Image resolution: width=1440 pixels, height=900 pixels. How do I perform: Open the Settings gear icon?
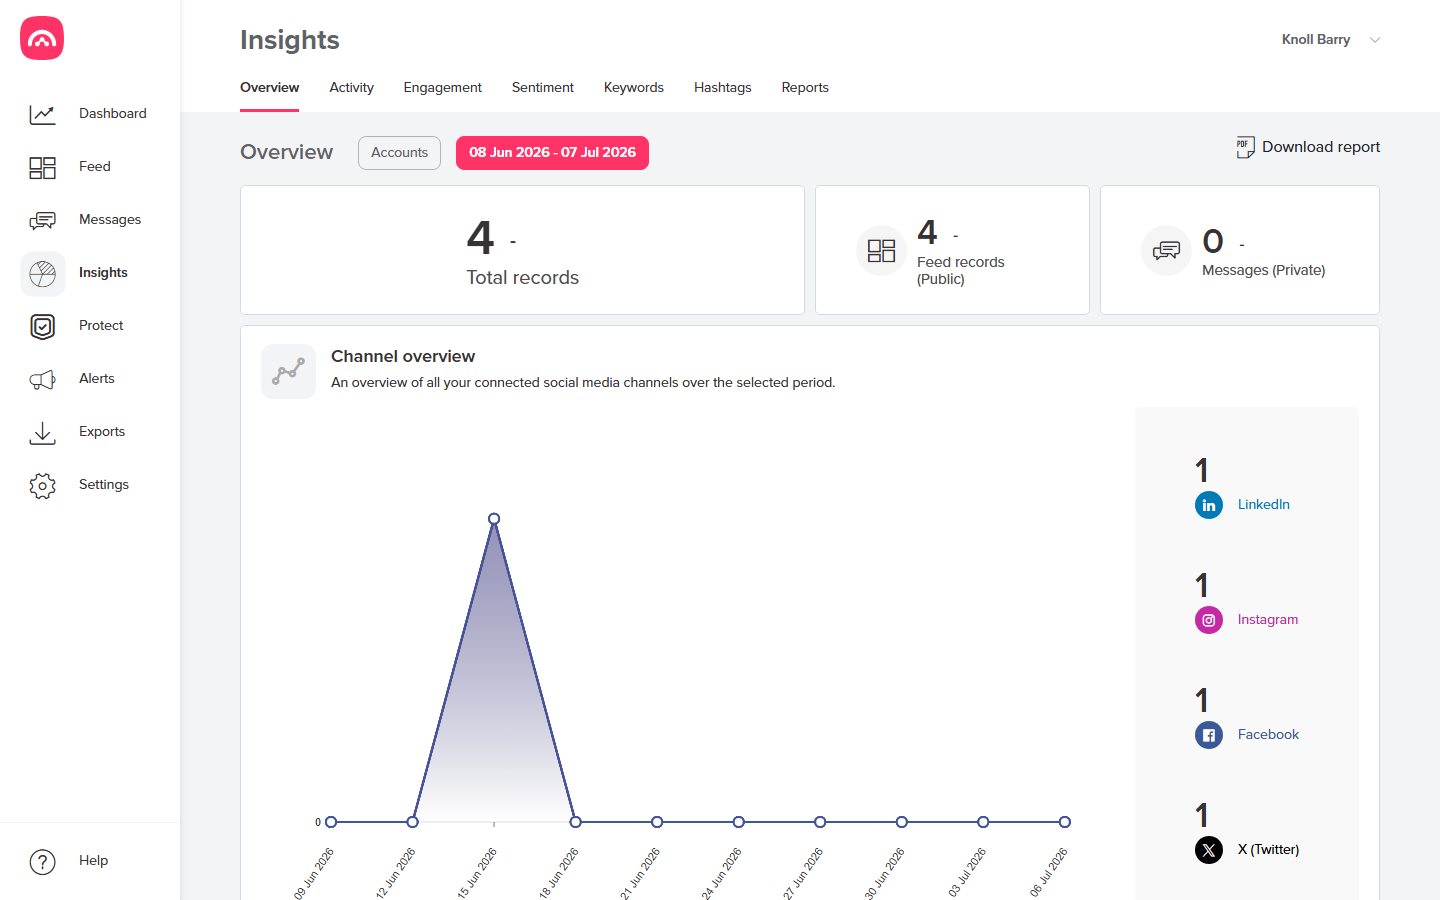(42, 485)
